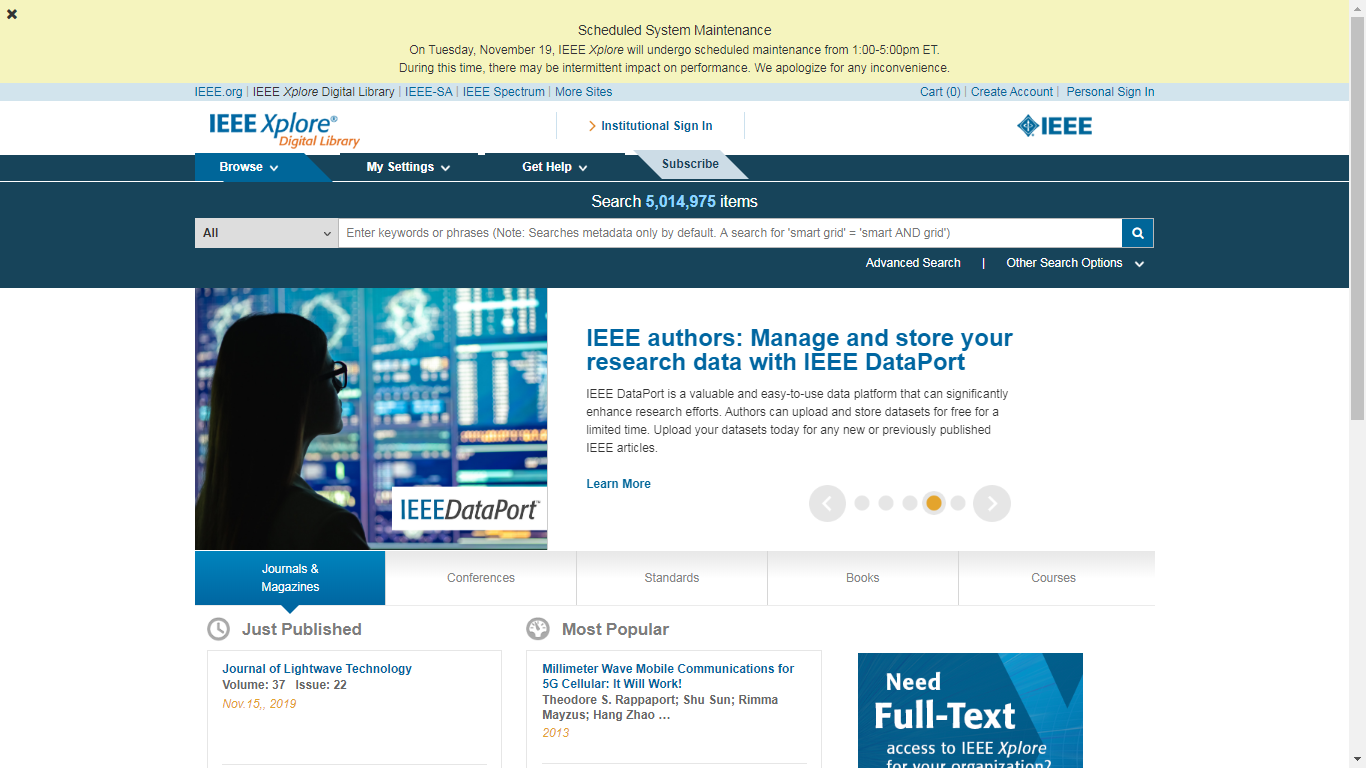View Cart (0) link

[x=940, y=92]
